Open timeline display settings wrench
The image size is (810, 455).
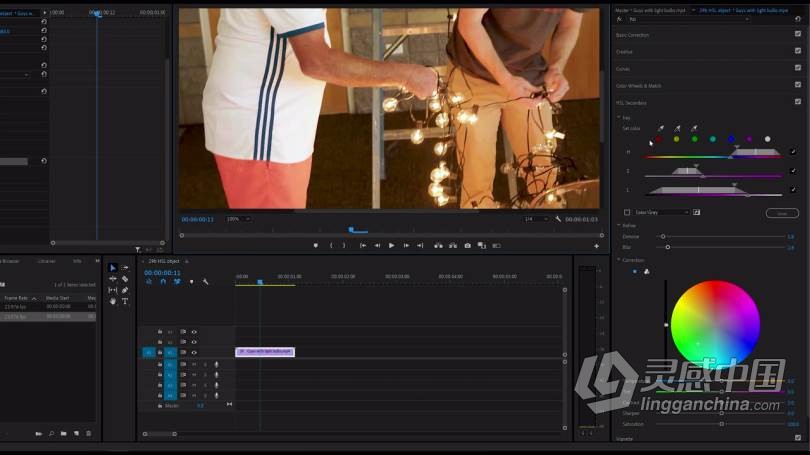205,281
